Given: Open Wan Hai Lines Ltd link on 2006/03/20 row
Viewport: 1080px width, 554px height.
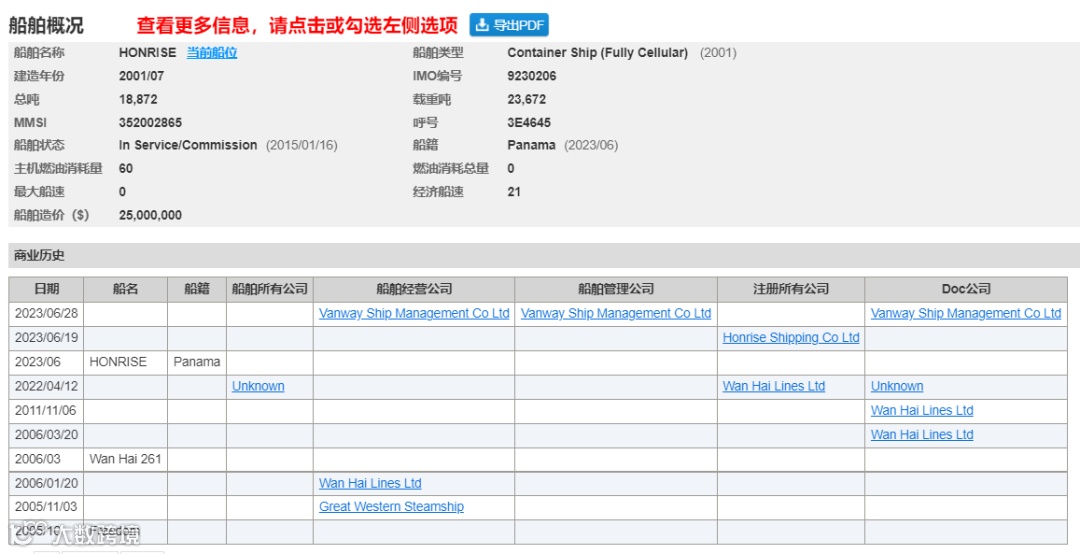Looking at the screenshot, I should point(922,435).
